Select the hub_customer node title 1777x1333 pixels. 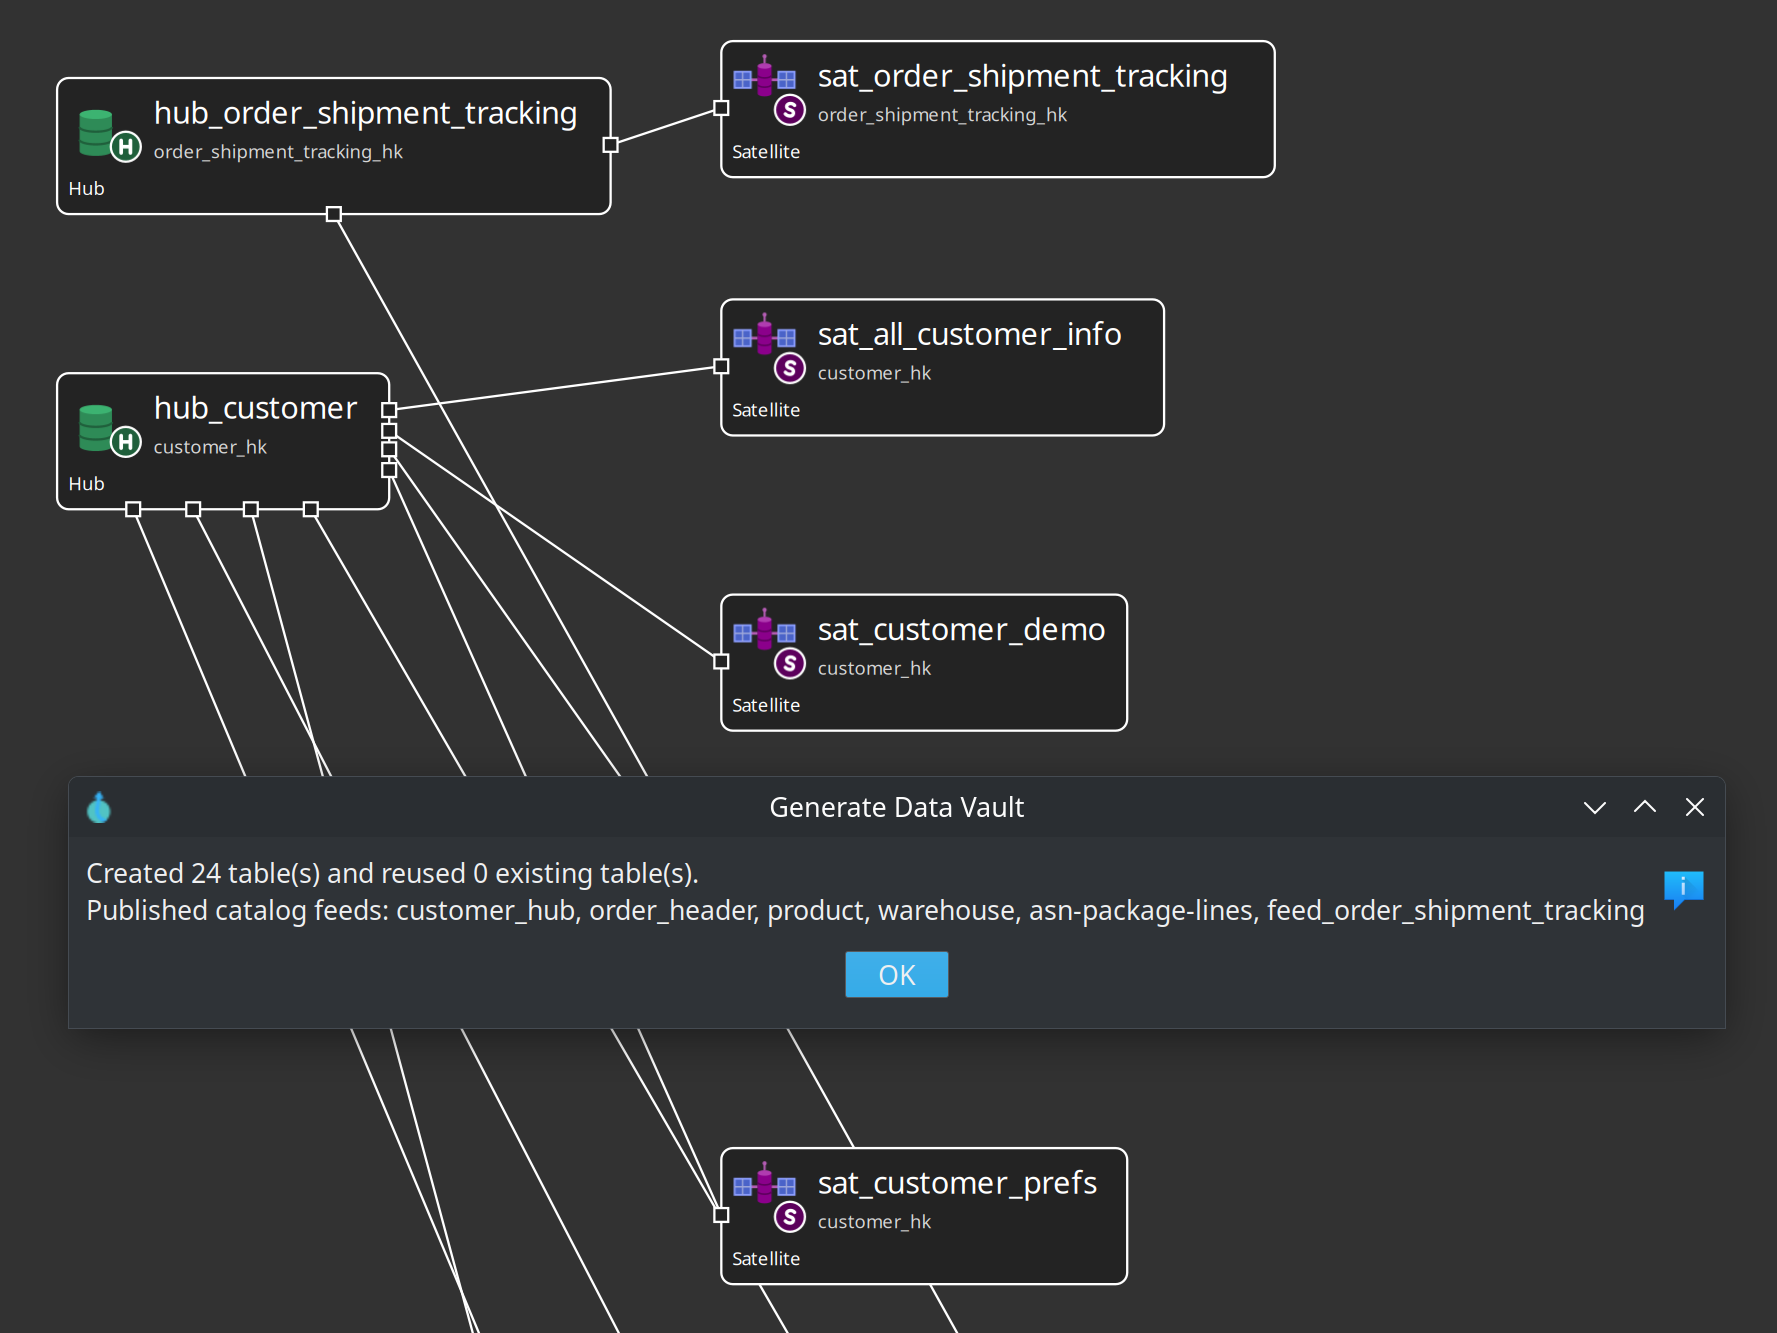point(255,408)
